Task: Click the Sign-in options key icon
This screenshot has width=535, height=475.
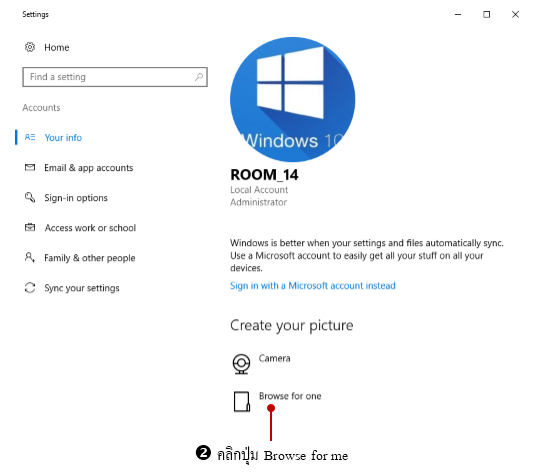Action: (x=30, y=197)
